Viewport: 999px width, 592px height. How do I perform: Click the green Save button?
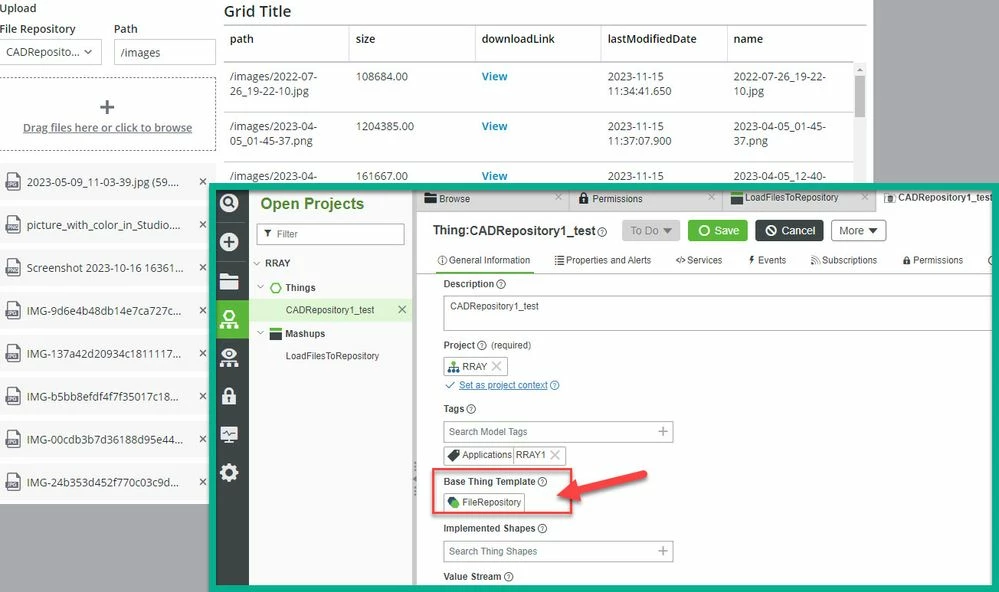click(718, 231)
